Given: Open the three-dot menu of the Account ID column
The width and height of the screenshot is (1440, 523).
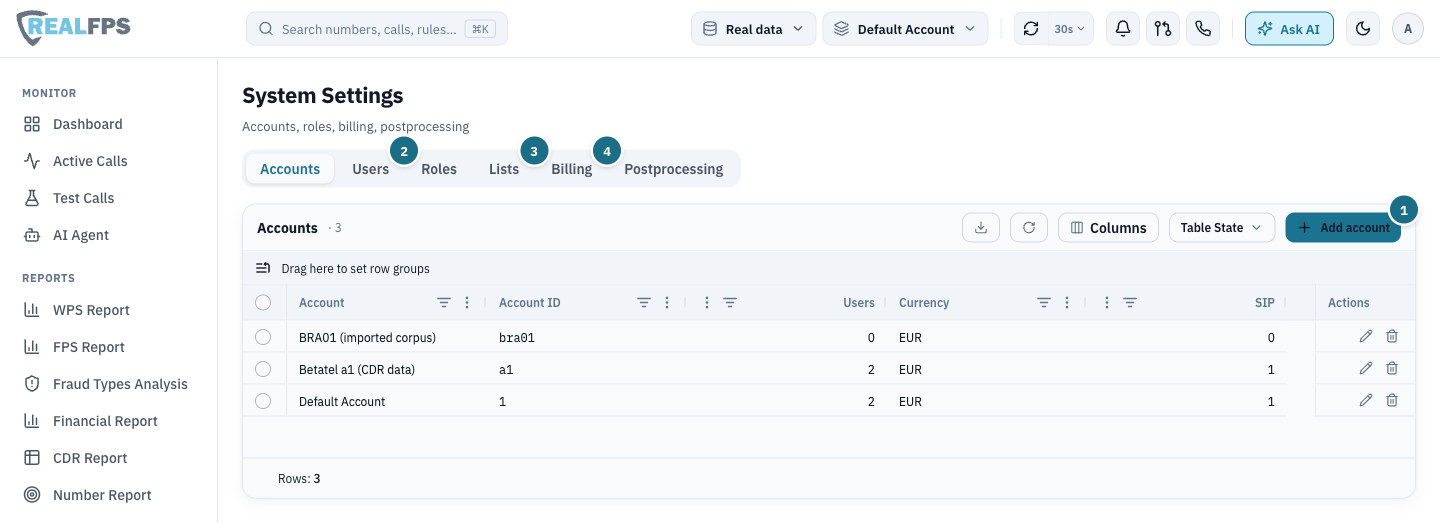Looking at the screenshot, I should pos(667,302).
